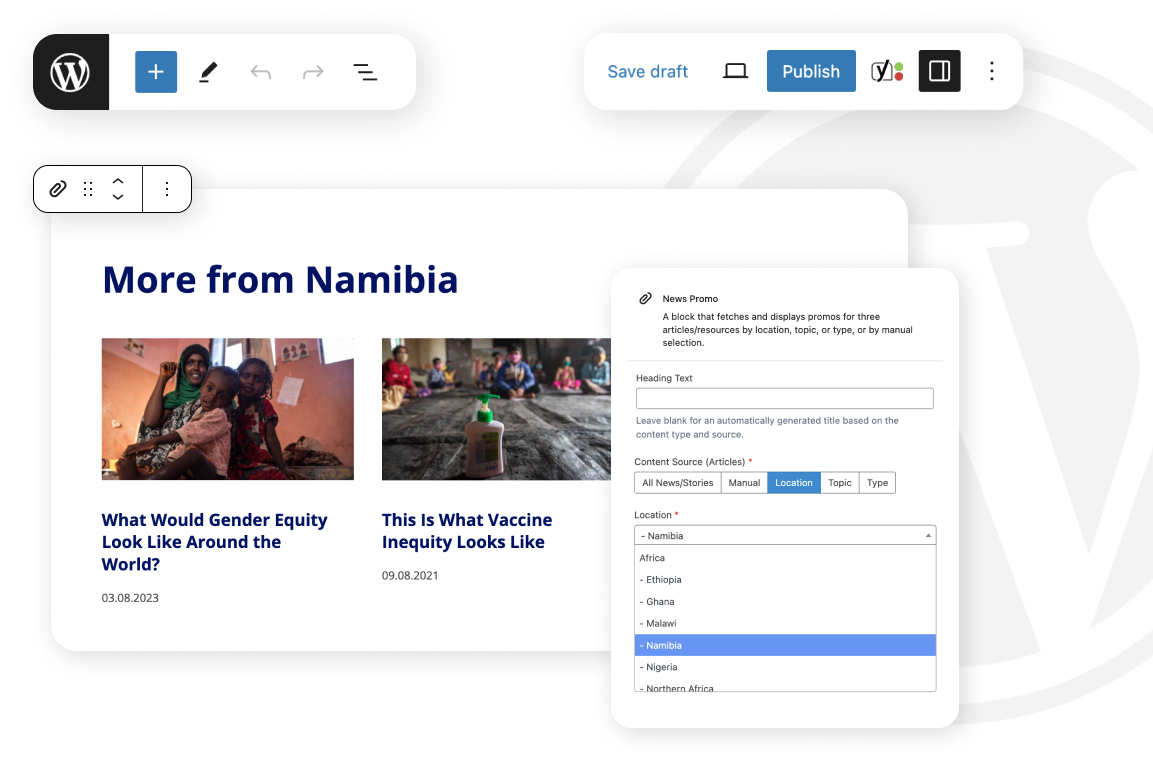Open the block inserter plus button
This screenshot has height=765, width=1153.
click(156, 72)
